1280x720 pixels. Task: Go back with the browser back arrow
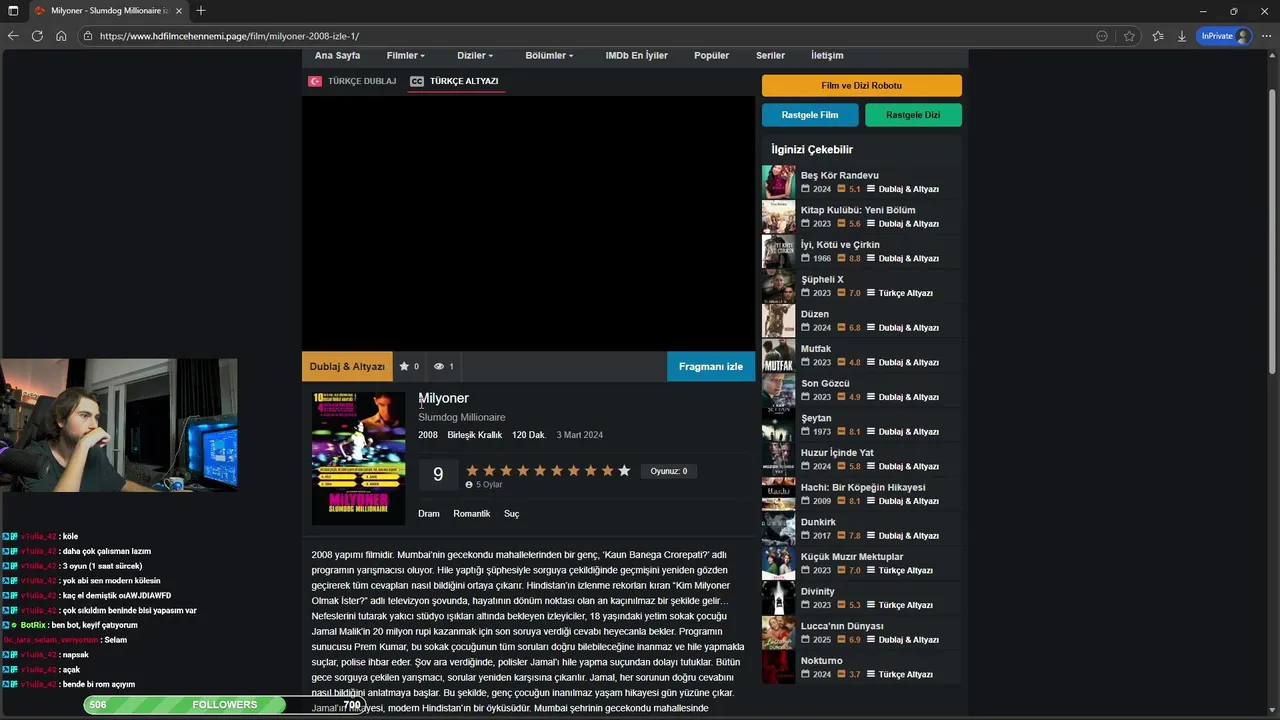(x=13, y=36)
